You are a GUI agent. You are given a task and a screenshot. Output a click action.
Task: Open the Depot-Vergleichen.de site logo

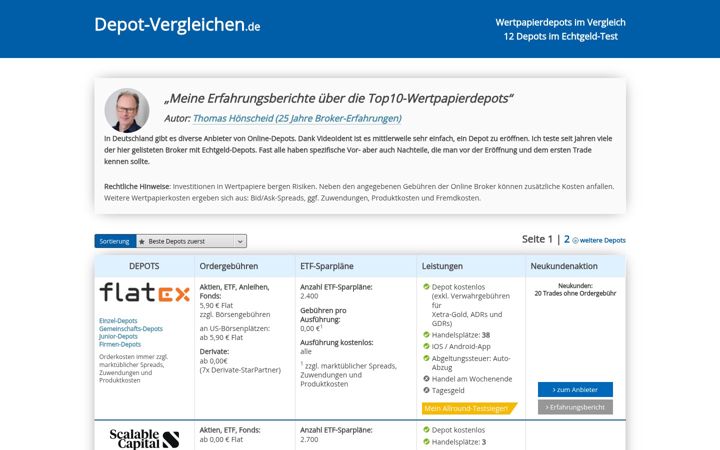(177, 25)
